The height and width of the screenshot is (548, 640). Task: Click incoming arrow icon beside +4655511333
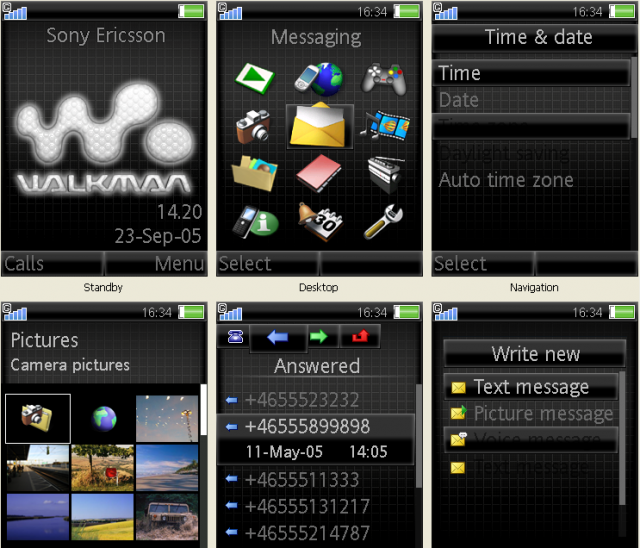tap(231, 479)
